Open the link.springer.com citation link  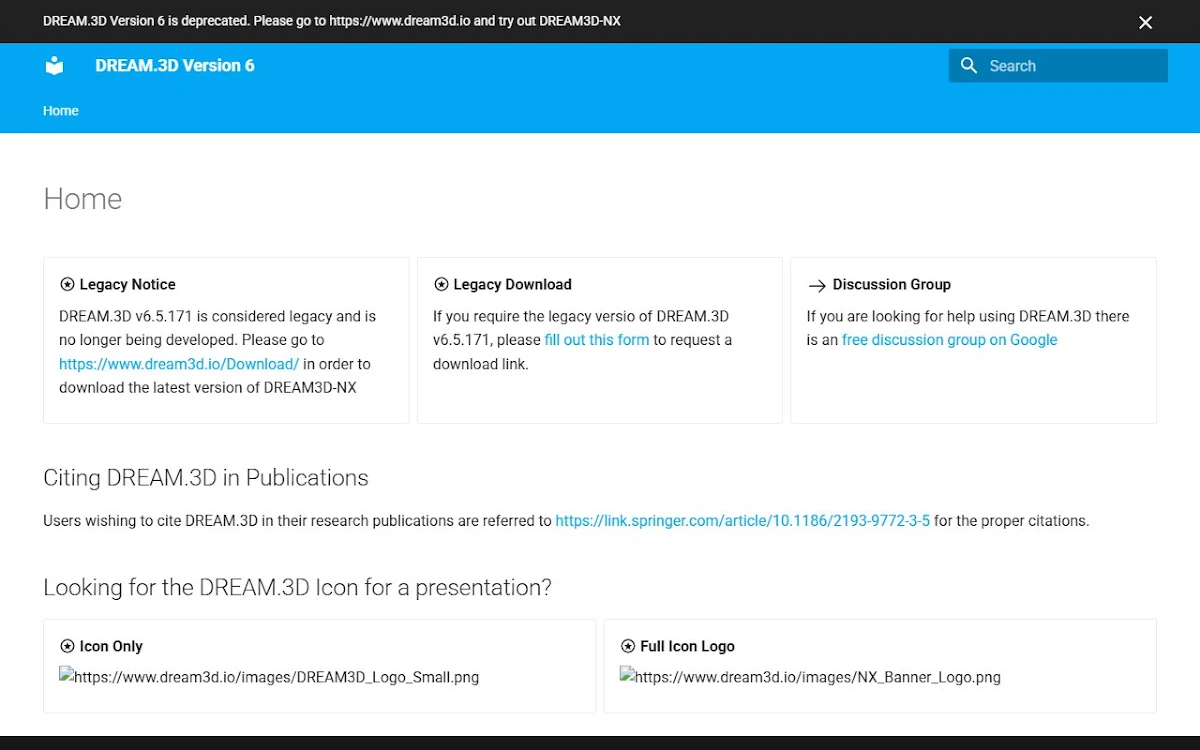pyautogui.click(x=743, y=521)
